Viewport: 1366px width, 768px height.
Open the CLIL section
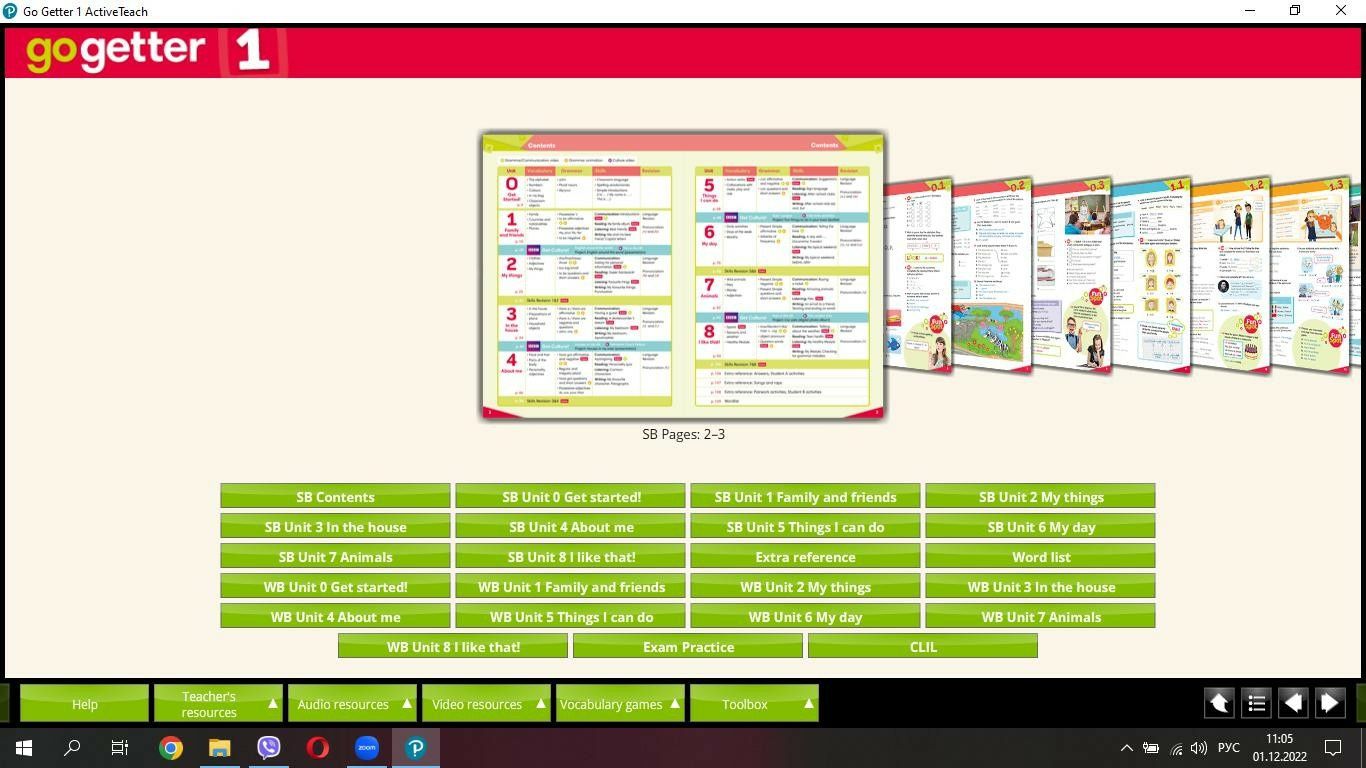pos(923,646)
